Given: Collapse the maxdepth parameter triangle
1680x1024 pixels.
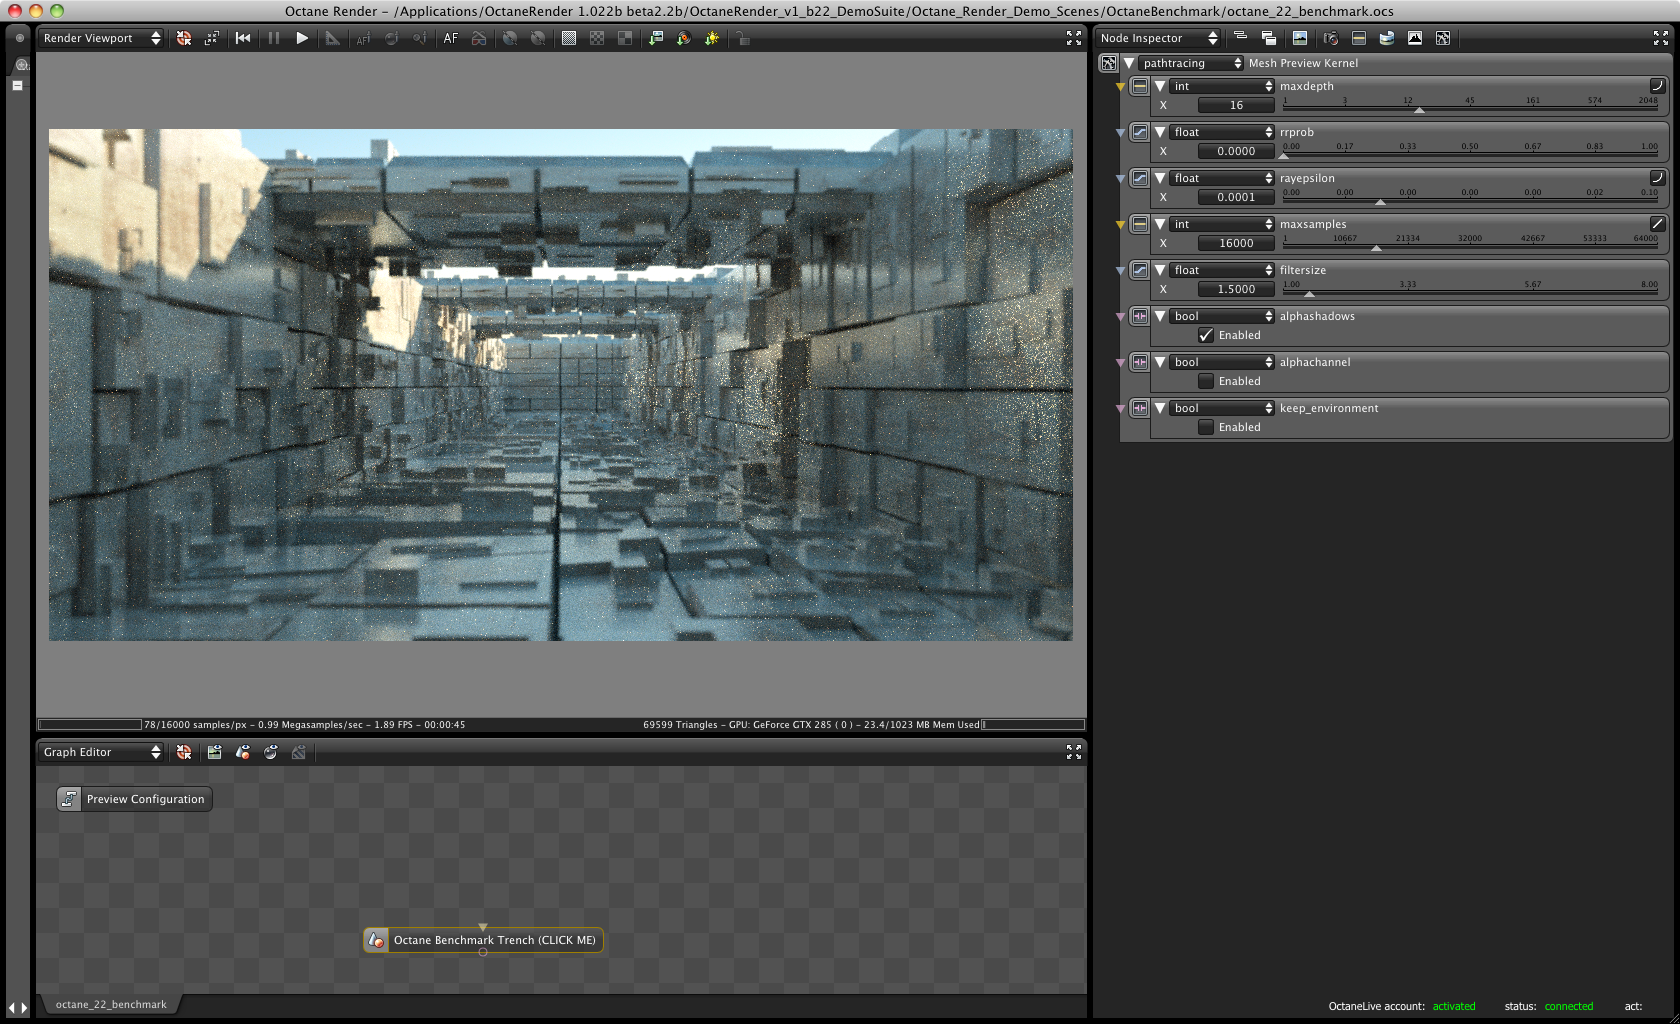Looking at the screenshot, I should [1160, 87].
